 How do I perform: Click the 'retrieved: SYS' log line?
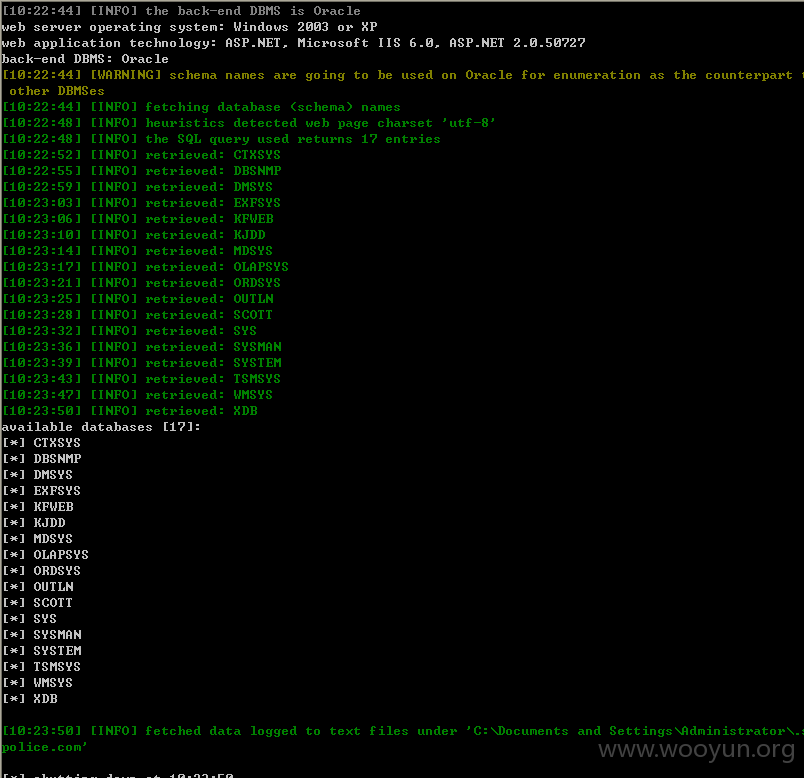click(129, 331)
